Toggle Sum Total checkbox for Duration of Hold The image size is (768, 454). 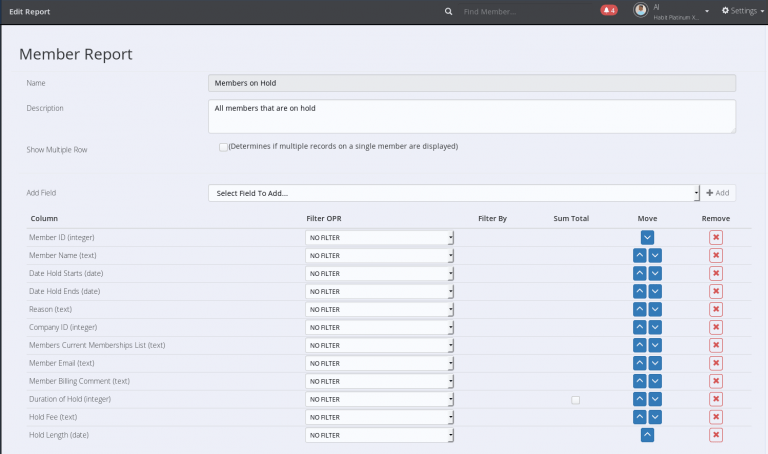[x=576, y=400]
